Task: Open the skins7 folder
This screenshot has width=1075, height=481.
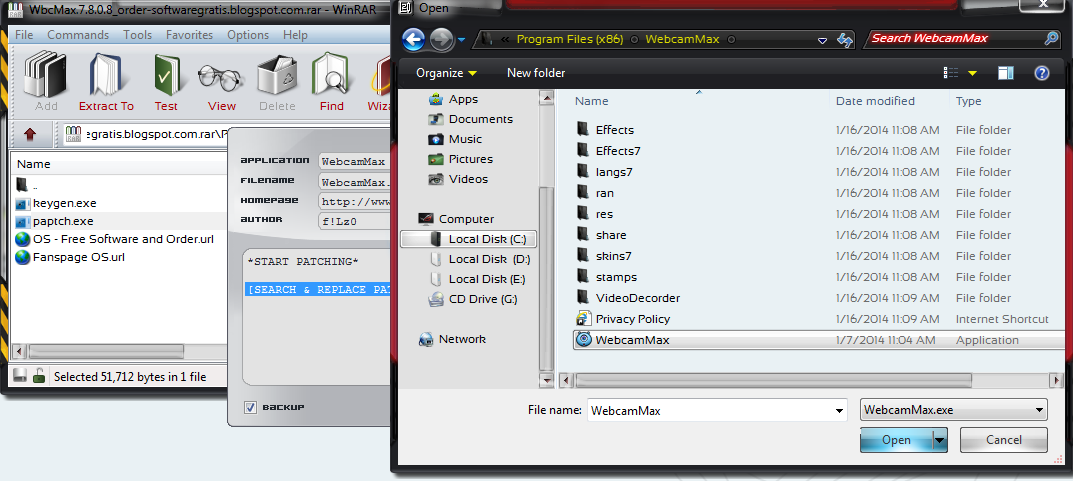Action: coord(614,256)
